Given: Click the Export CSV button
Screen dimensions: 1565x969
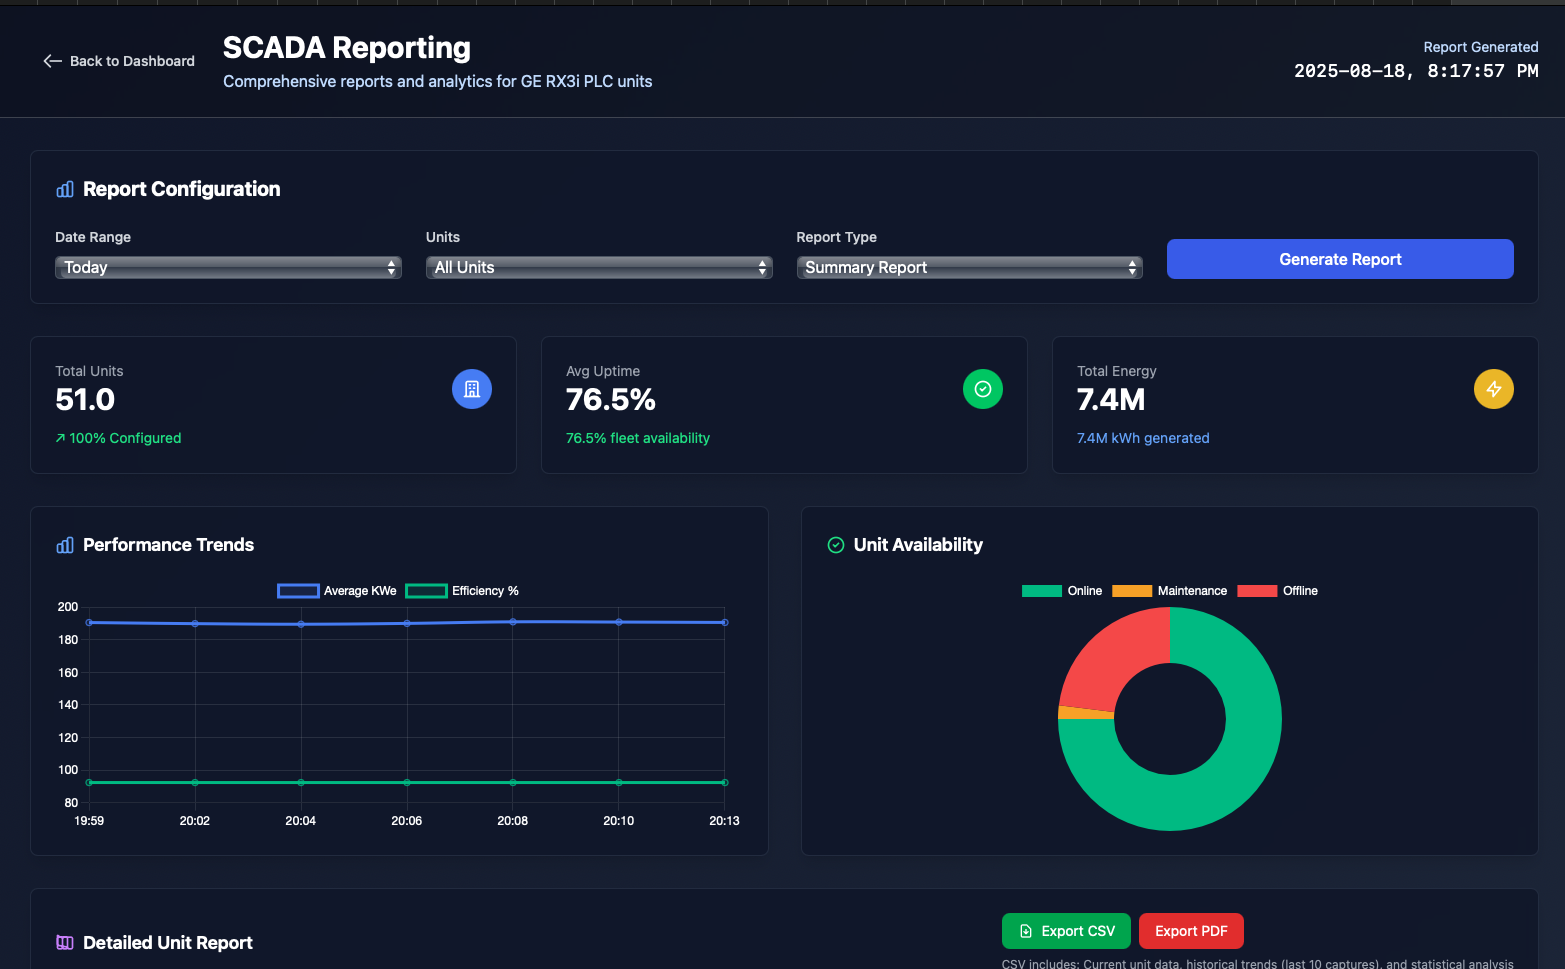Looking at the screenshot, I should pyautogui.click(x=1066, y=931).
